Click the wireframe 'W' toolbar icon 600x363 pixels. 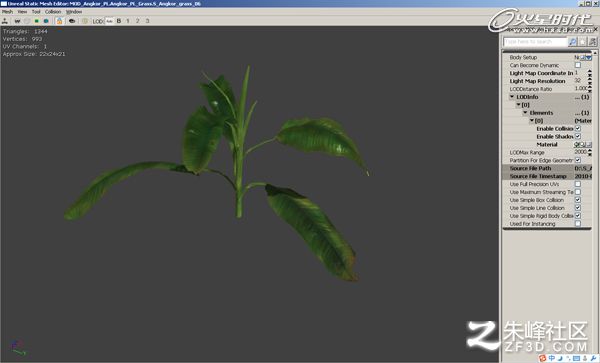[x=17, y=21]
